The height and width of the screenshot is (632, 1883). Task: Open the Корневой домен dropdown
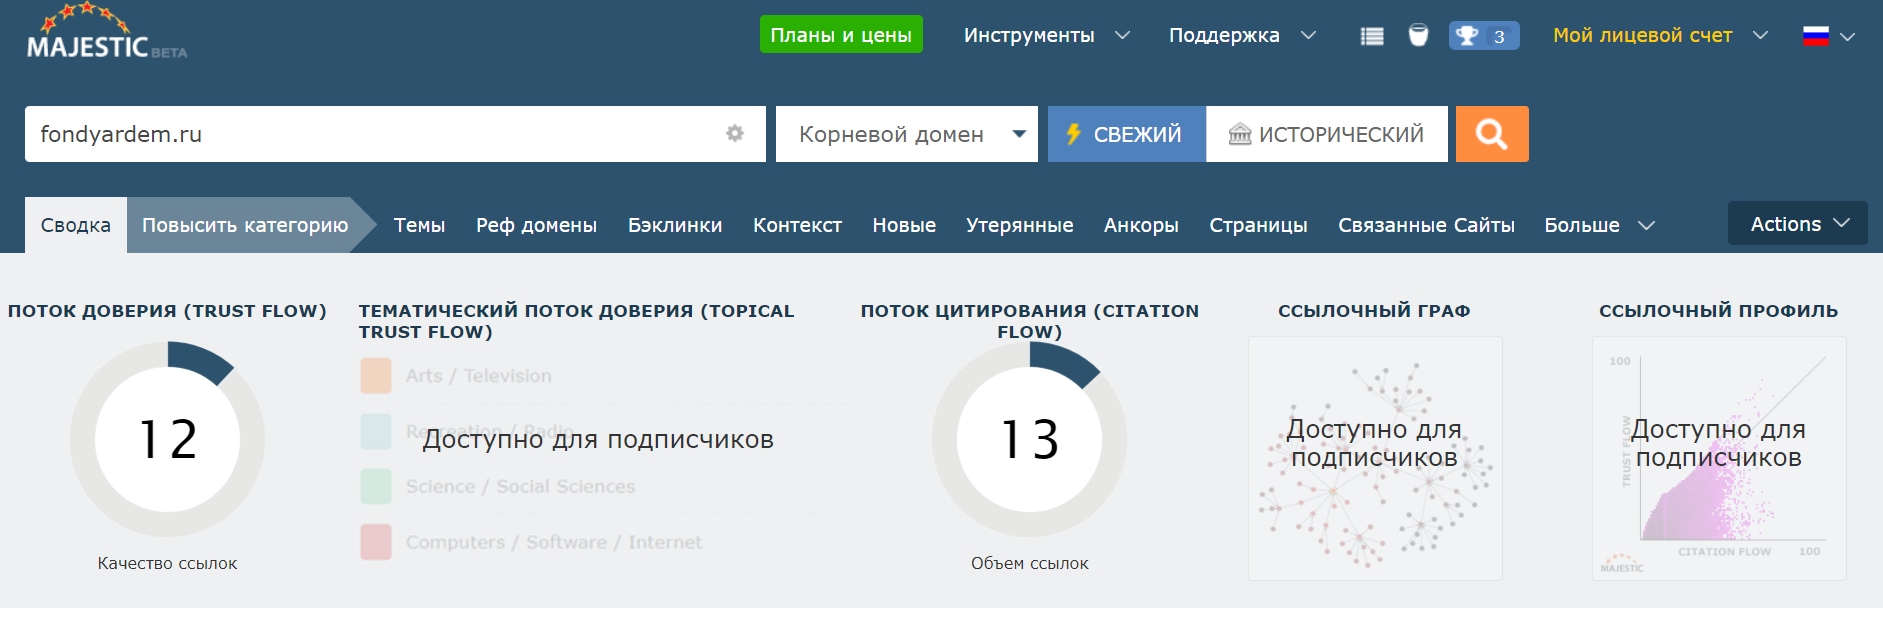[x=907, y=134]
